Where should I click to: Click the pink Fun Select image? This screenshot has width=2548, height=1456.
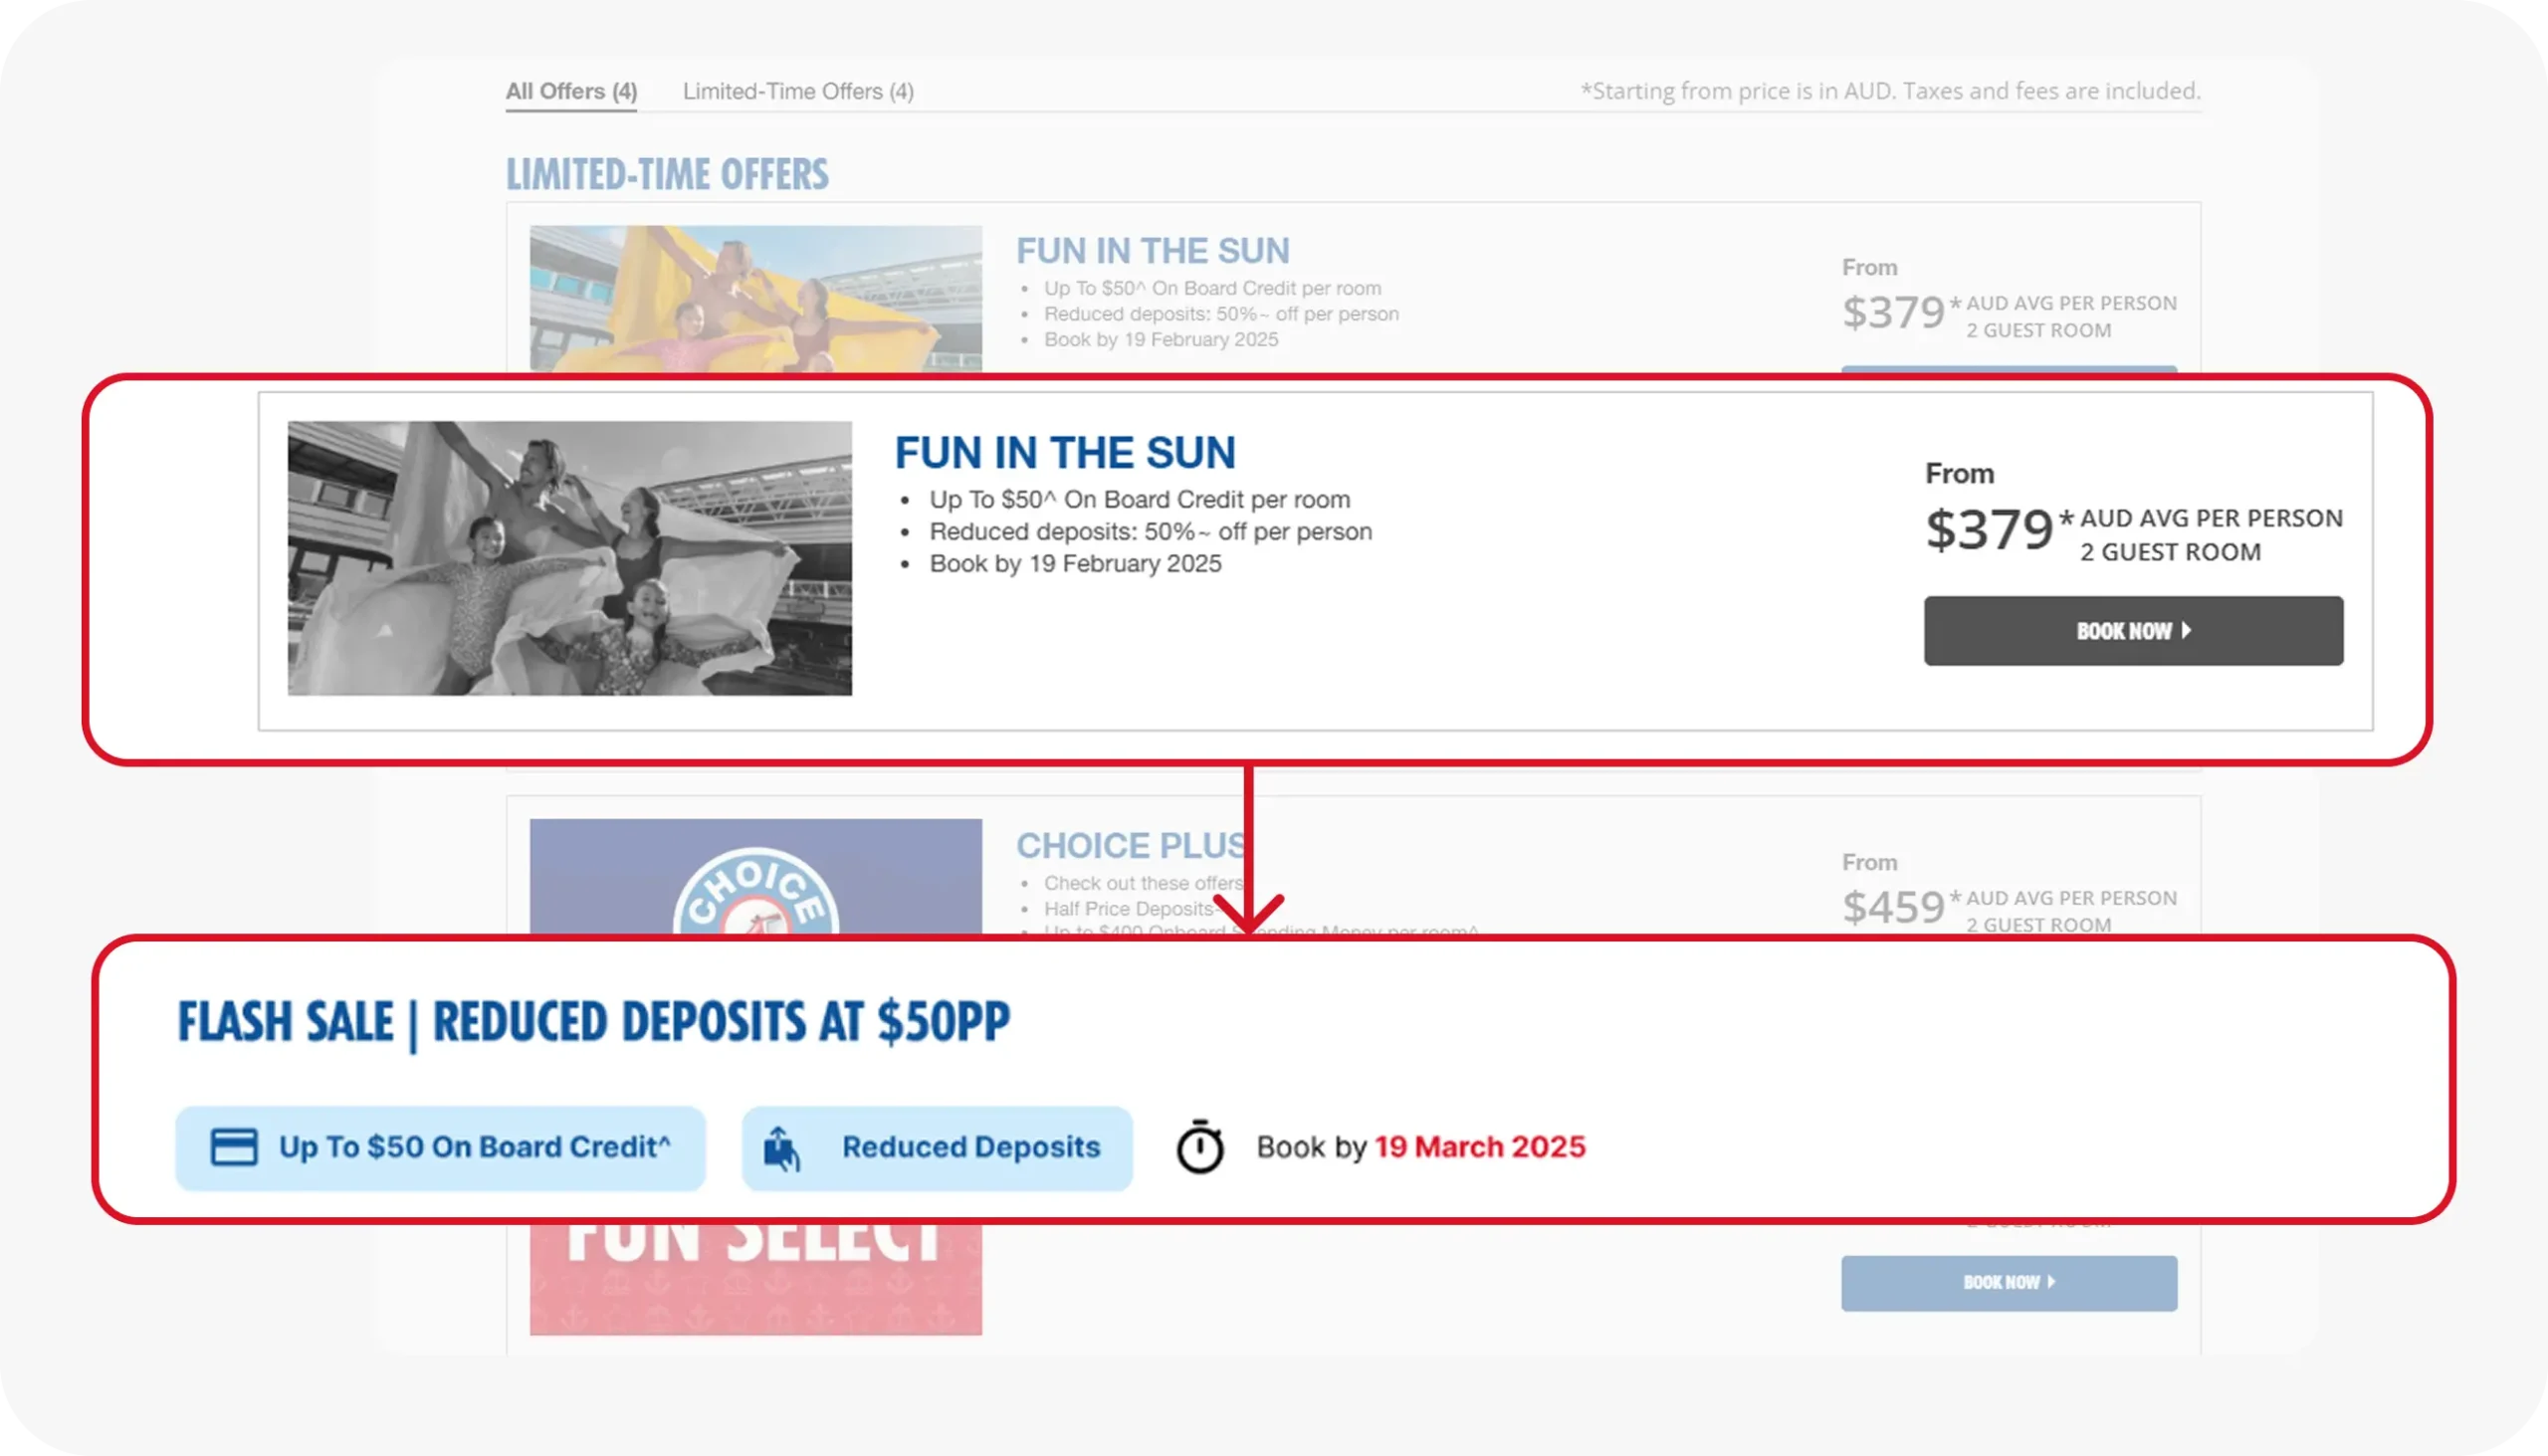pyautogui.click(x=756, y=1278)
